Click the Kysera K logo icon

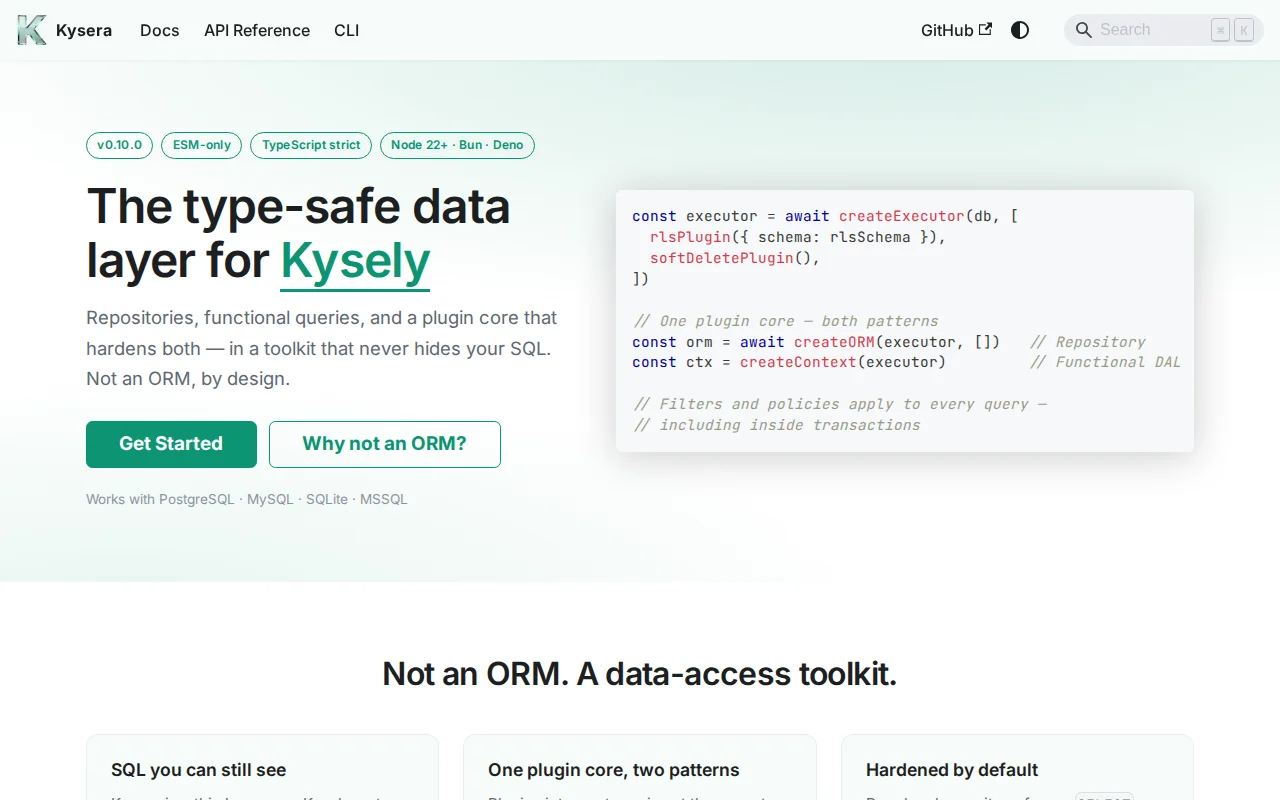(x=31, y=30)
